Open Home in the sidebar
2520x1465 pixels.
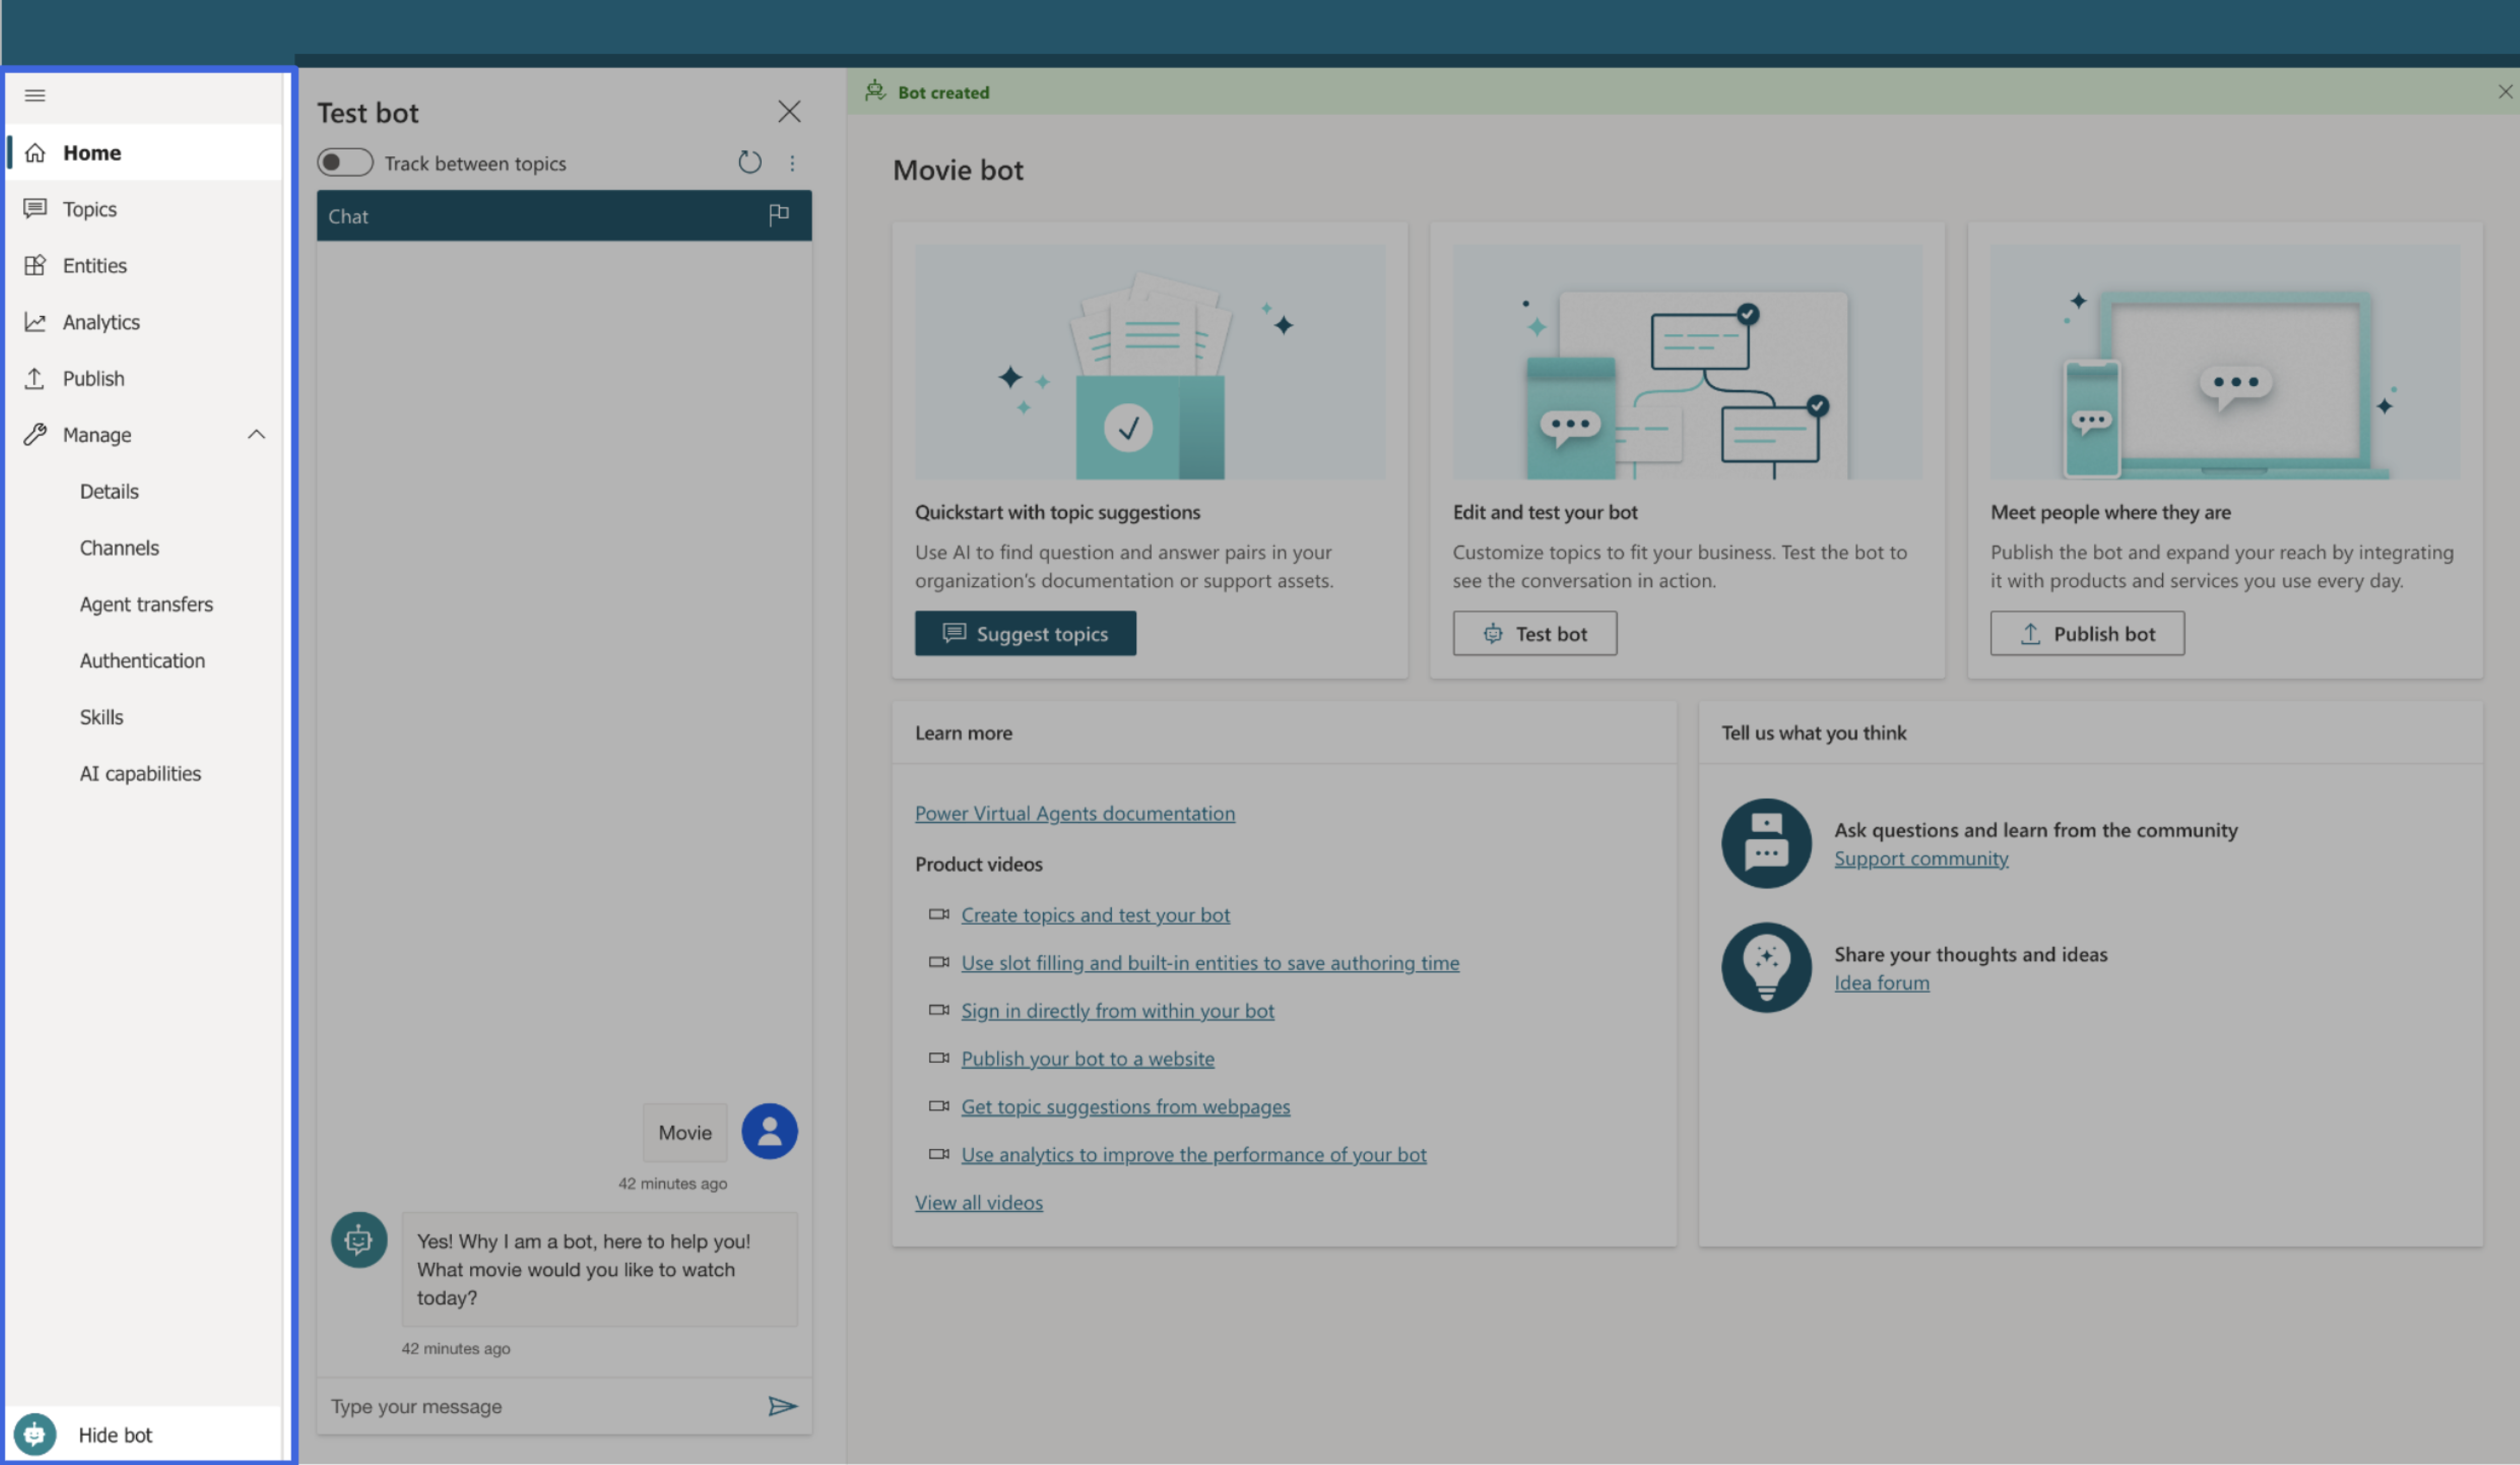point(144,152)
